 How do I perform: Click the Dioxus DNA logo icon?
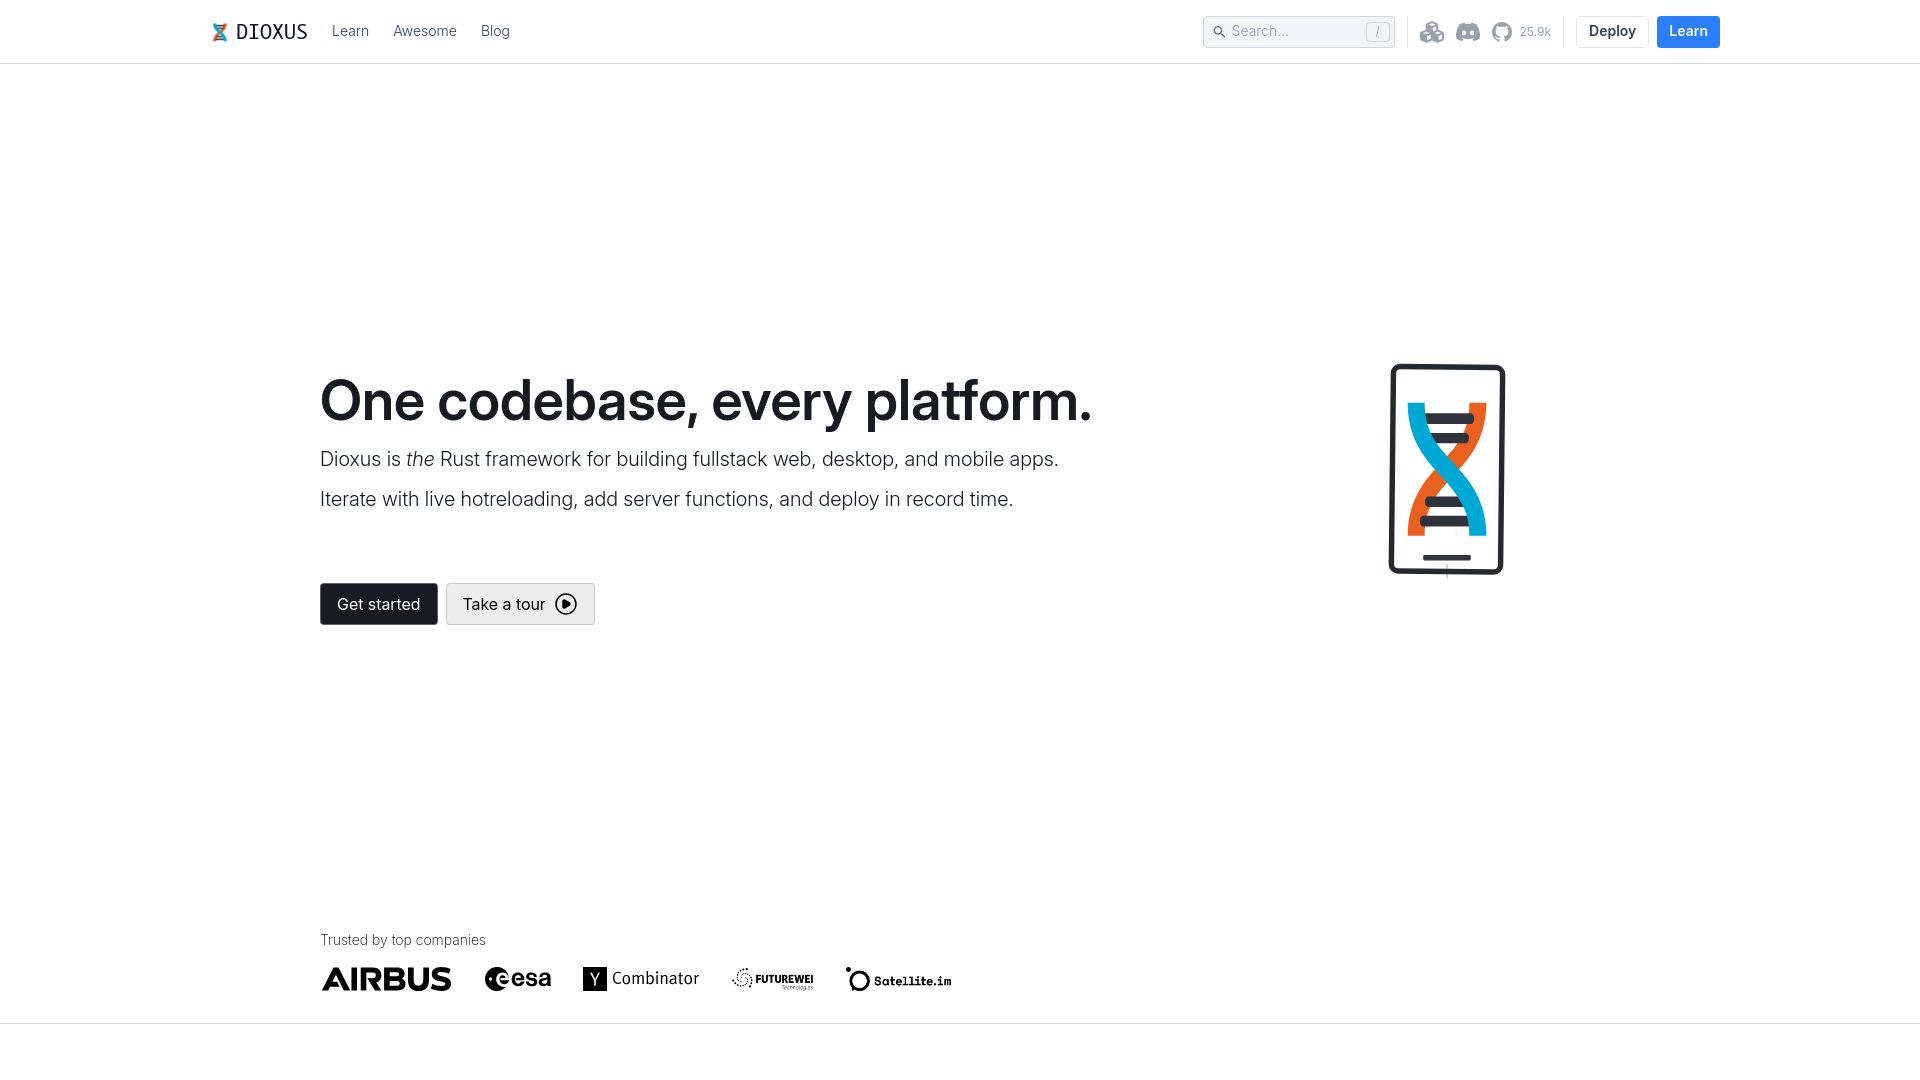click(x=220, y=32)
